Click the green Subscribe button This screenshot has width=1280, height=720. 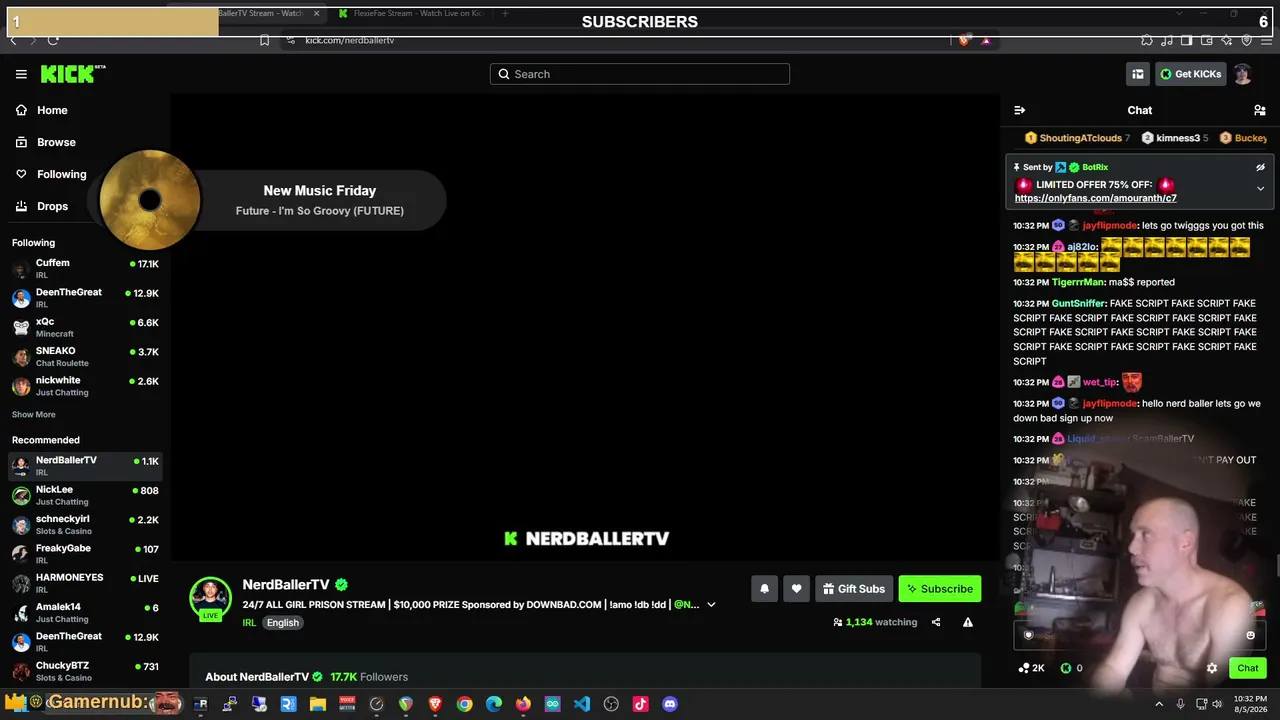(x=940, y=589)
